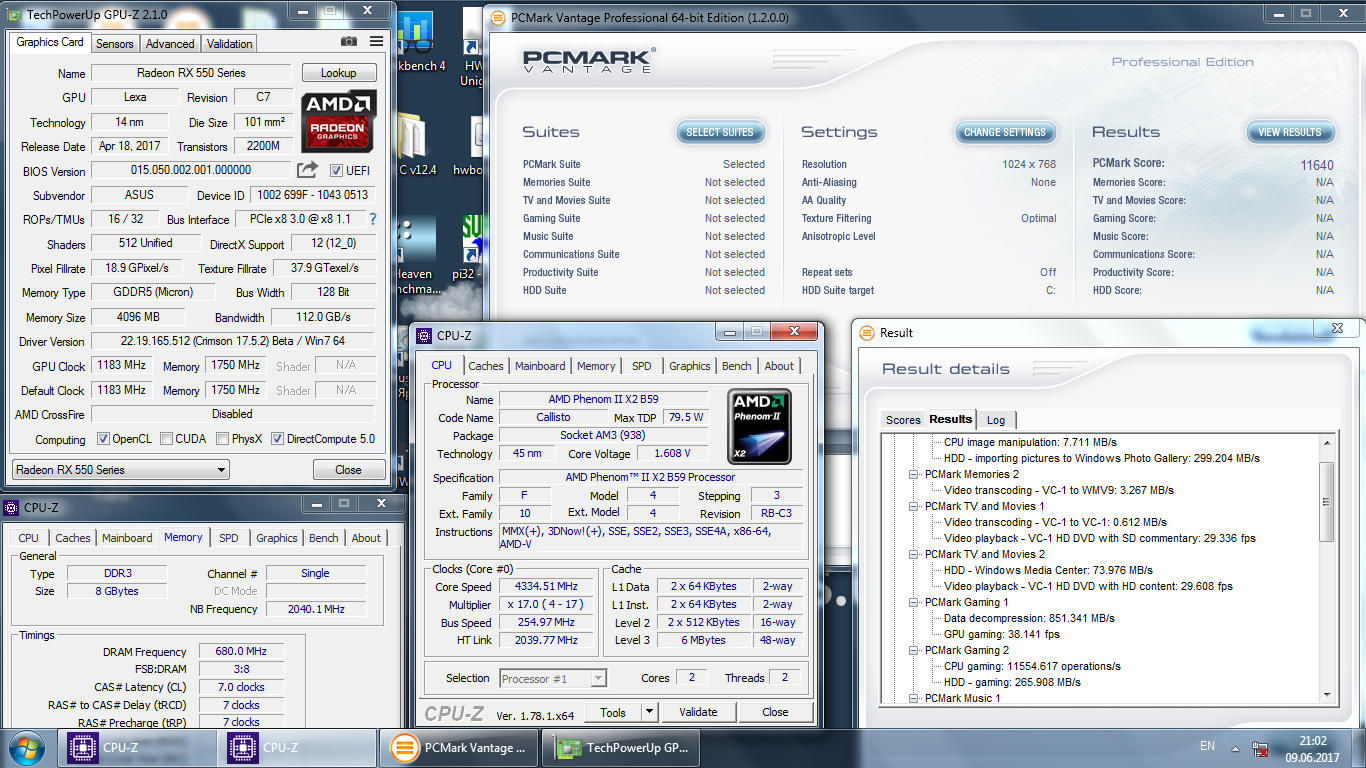Switch to GPU-Z Advanced tab
Image resolution: width=1366 pixels, height=768 pixels.
click(170, 44)
